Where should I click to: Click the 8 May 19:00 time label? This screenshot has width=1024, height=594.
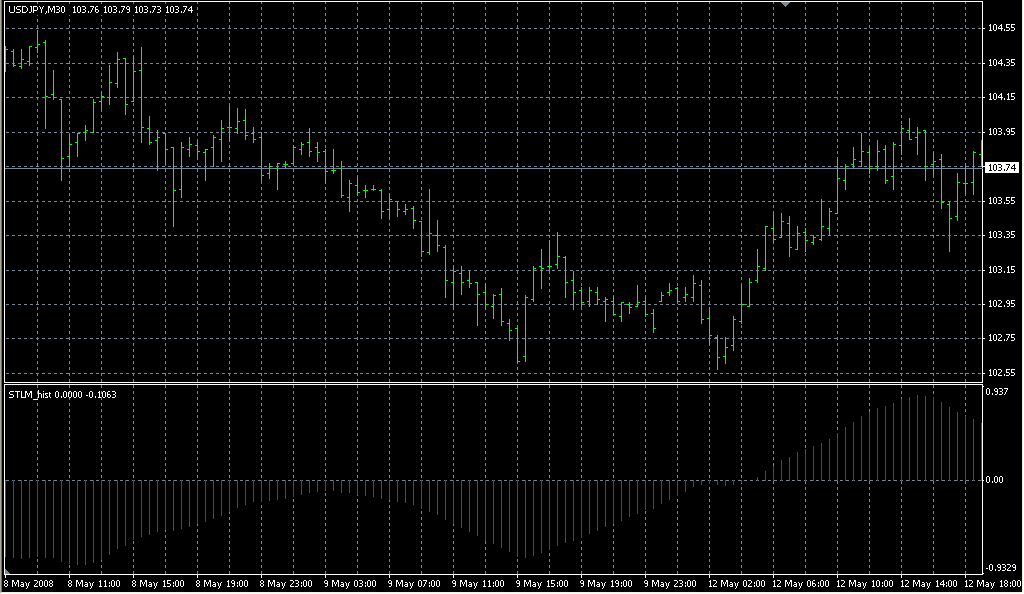click(x=222, y=584)
